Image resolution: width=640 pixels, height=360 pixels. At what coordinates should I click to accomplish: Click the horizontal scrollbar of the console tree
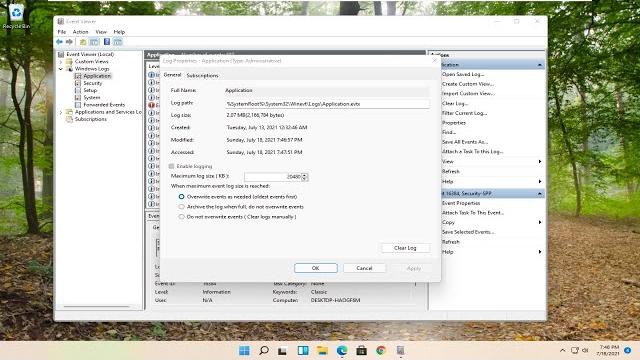[97, 307]
